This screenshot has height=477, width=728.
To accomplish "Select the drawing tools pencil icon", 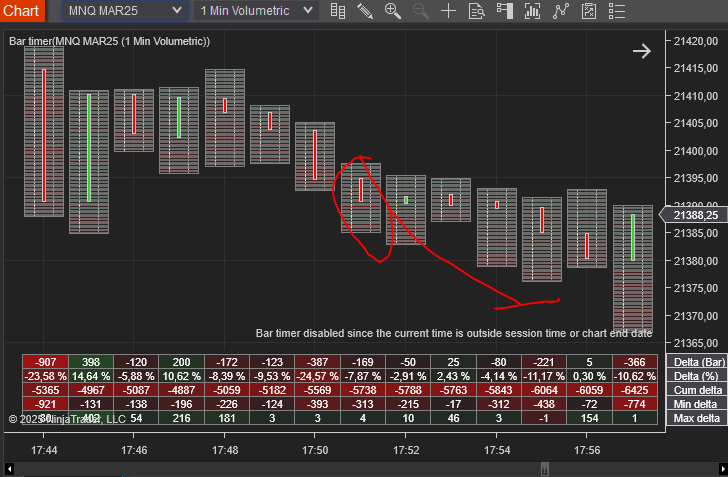I will coord(365,11).
